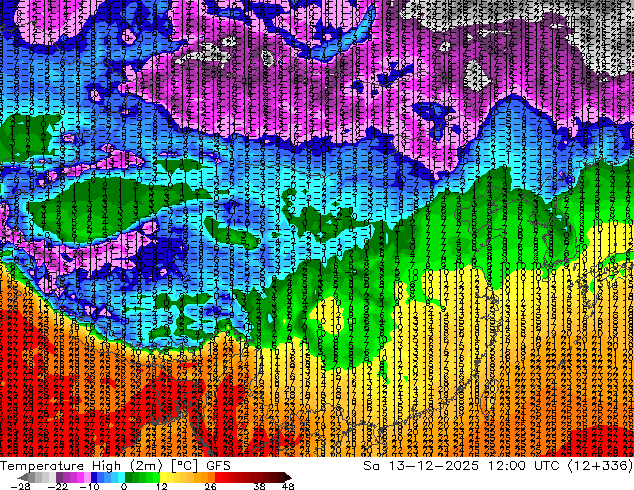Click the '26' legend value

point(210,486)
